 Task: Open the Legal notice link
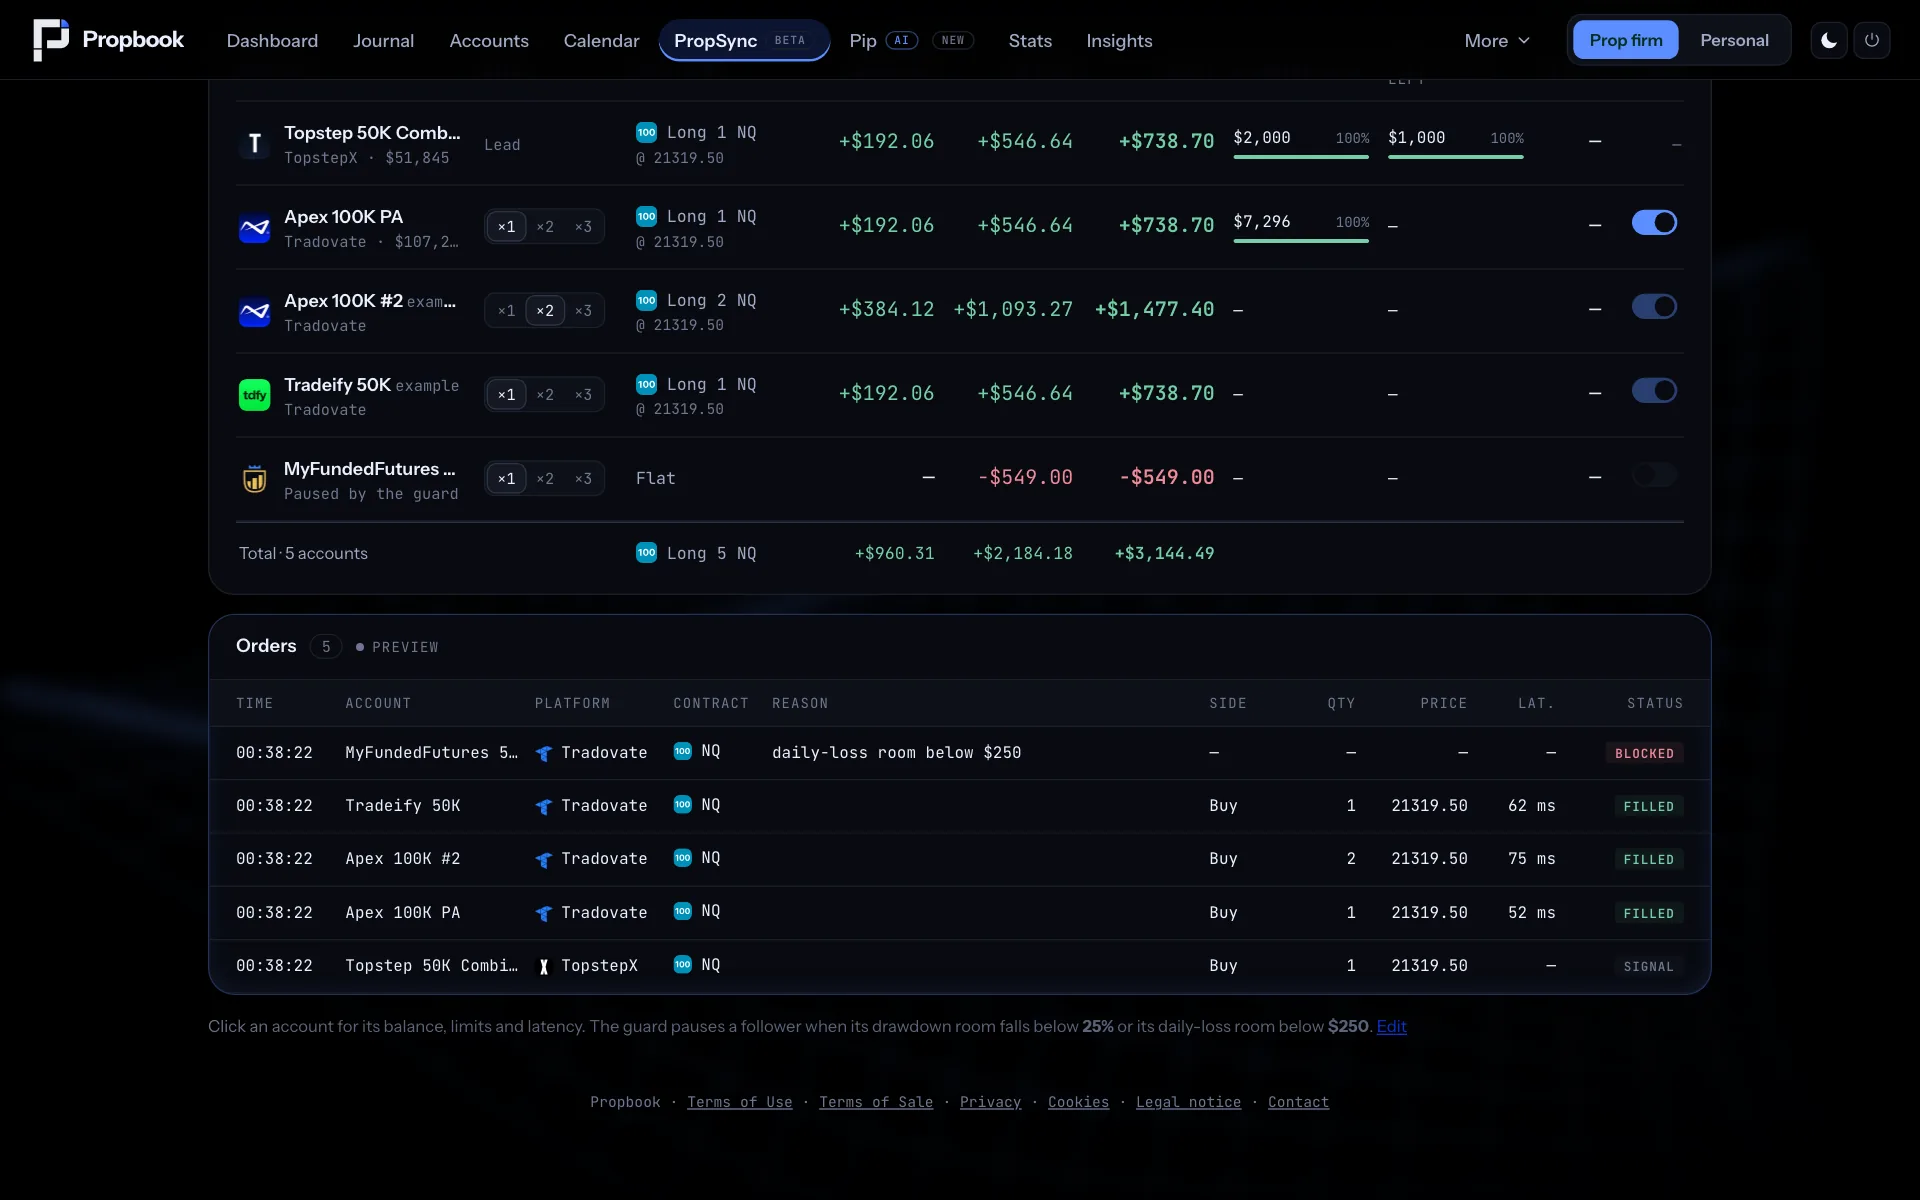pyautogui.click(x=1188, y=1102)
